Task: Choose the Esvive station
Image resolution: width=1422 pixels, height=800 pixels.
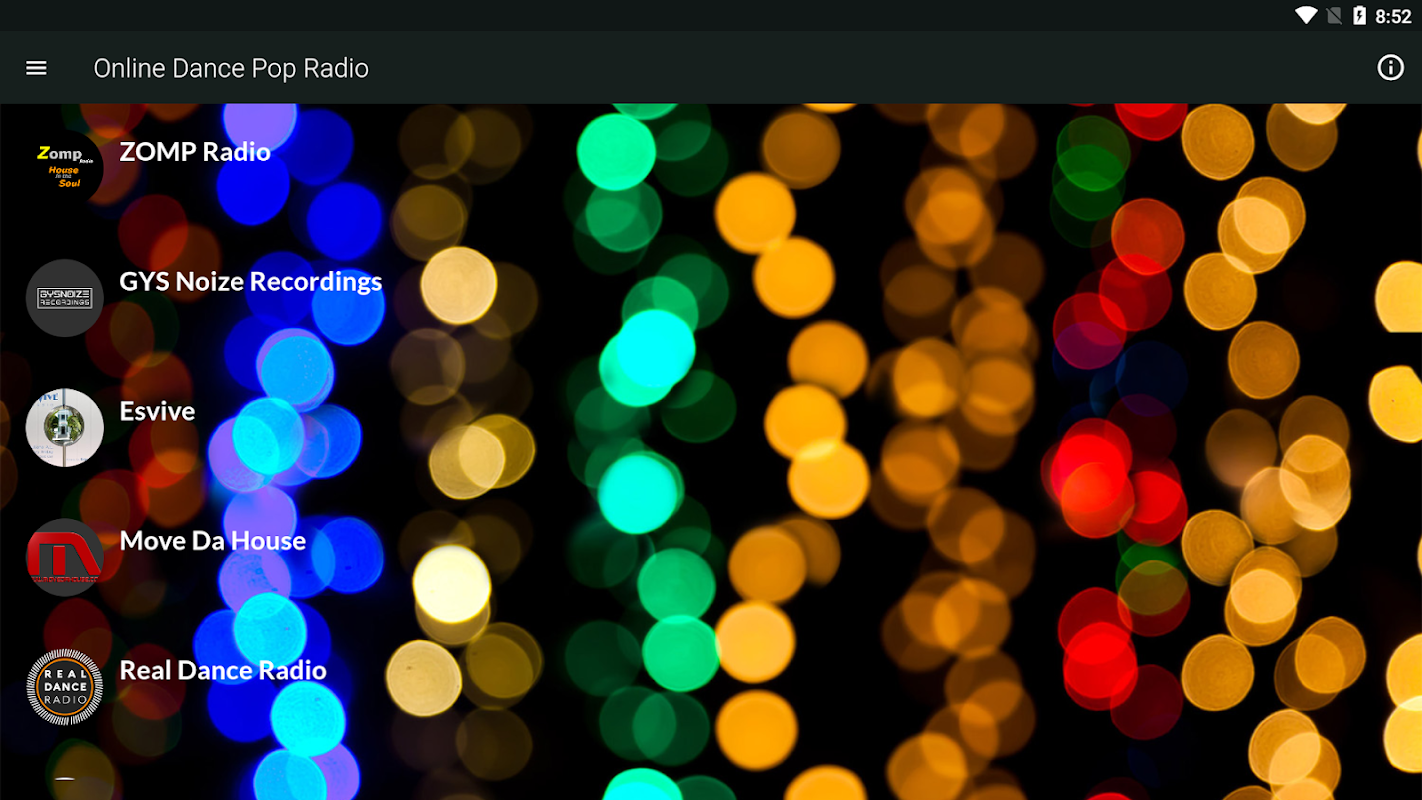Action: pyautogui.click(x=157, y=411)
